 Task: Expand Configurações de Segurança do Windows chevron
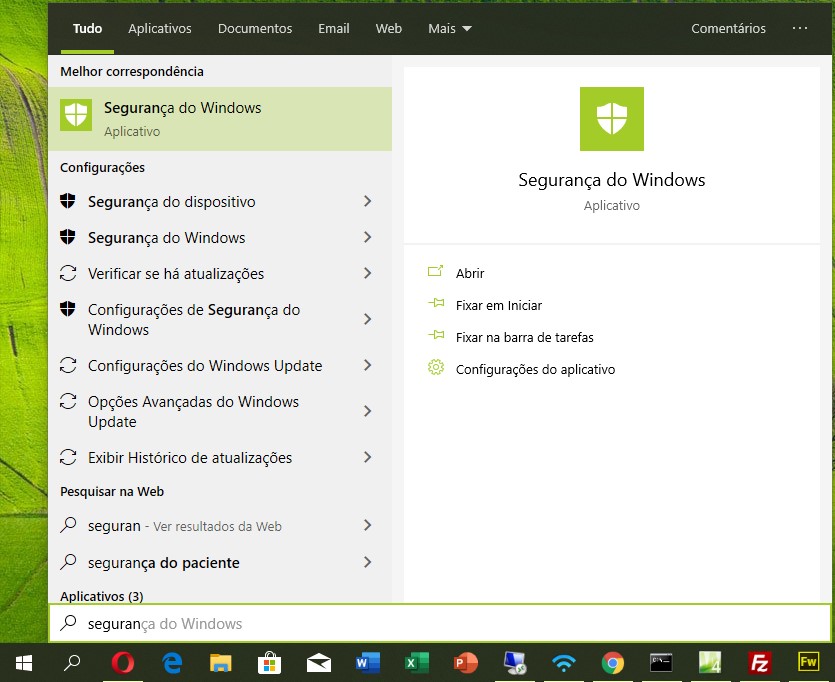(x=367, y=319)
